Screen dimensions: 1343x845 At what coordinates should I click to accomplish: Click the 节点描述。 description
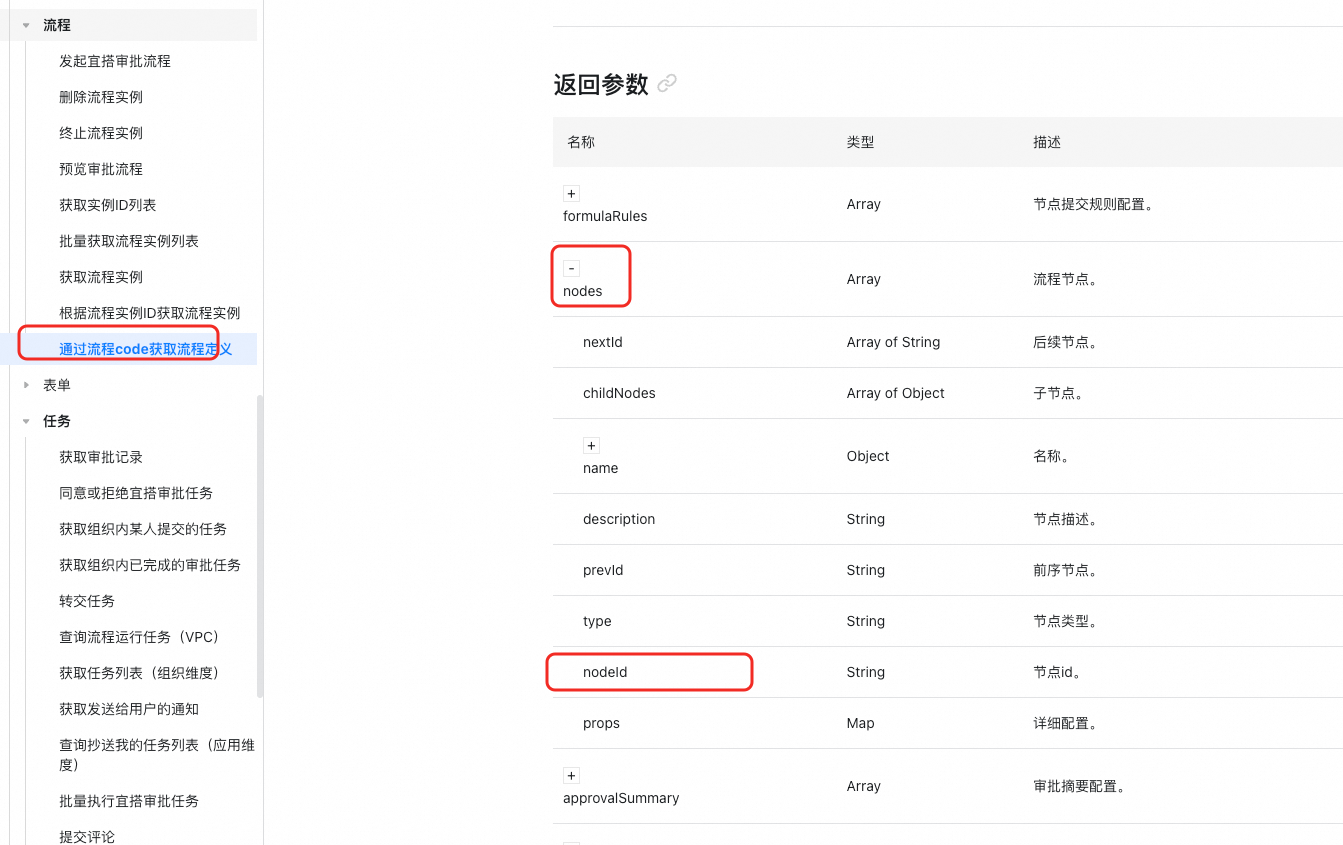click(1065, 519)
